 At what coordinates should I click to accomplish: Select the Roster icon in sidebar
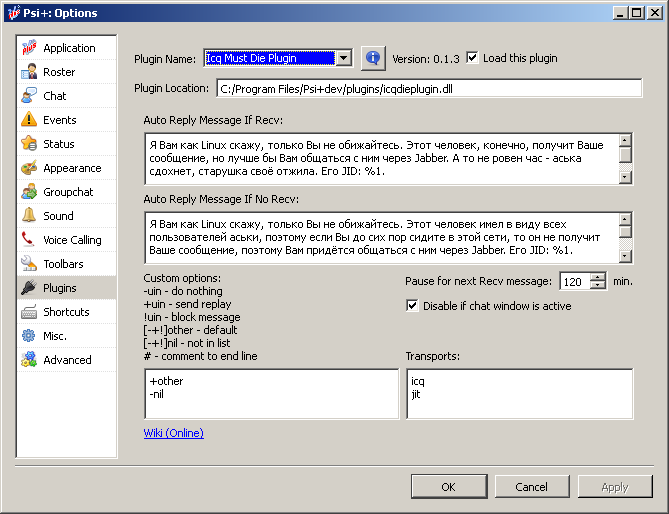coord(29,72)
